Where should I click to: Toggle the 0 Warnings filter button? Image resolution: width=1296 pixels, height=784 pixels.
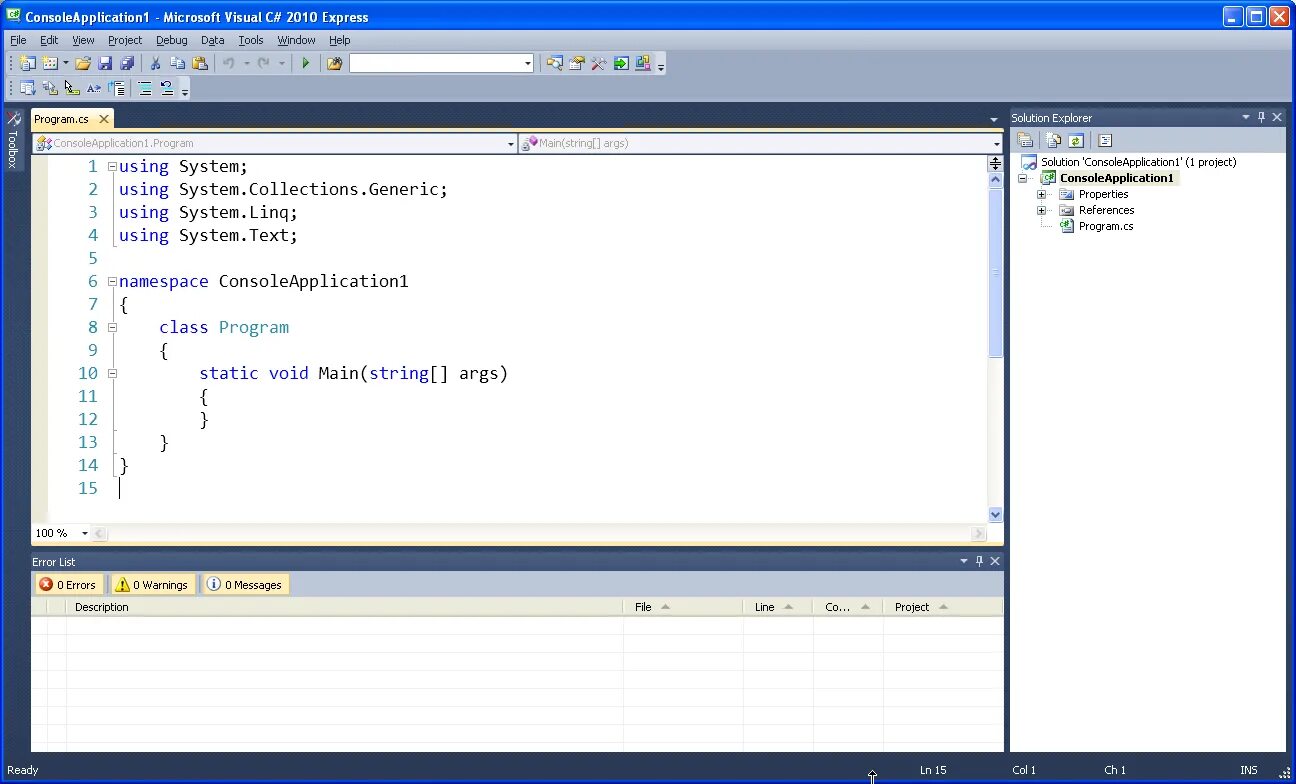pyautogui.click(x=152, y=585)
